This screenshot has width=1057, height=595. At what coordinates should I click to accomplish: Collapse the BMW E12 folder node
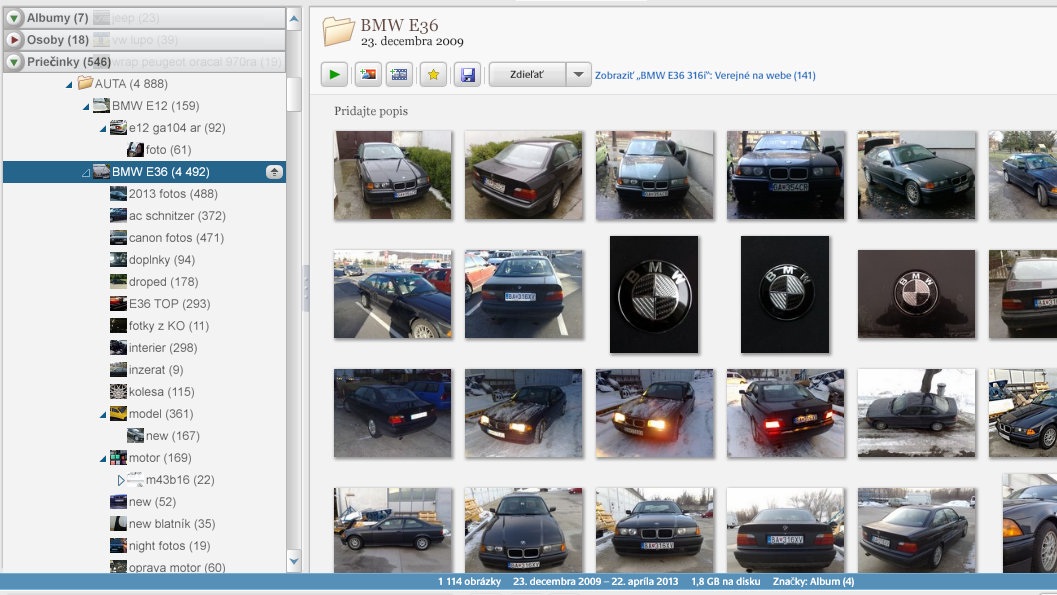86,106
